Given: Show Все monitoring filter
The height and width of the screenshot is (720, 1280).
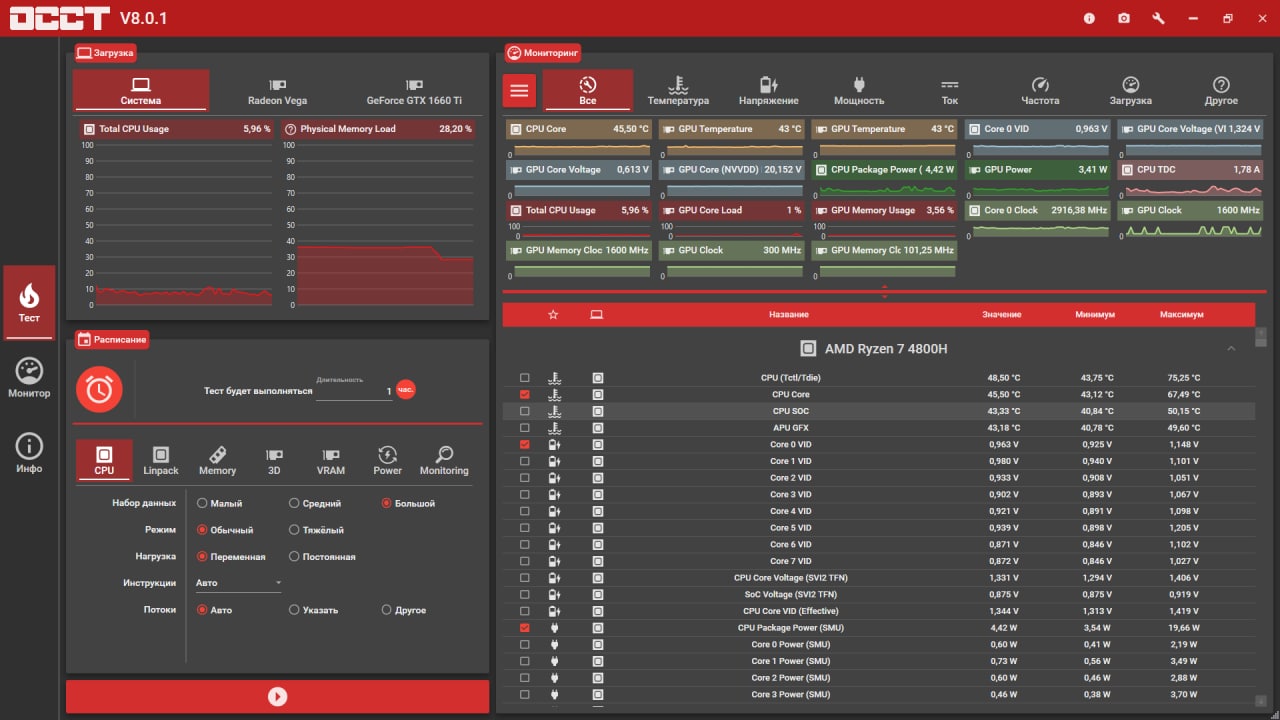Looking at the screenshot, I should (588, 91).
